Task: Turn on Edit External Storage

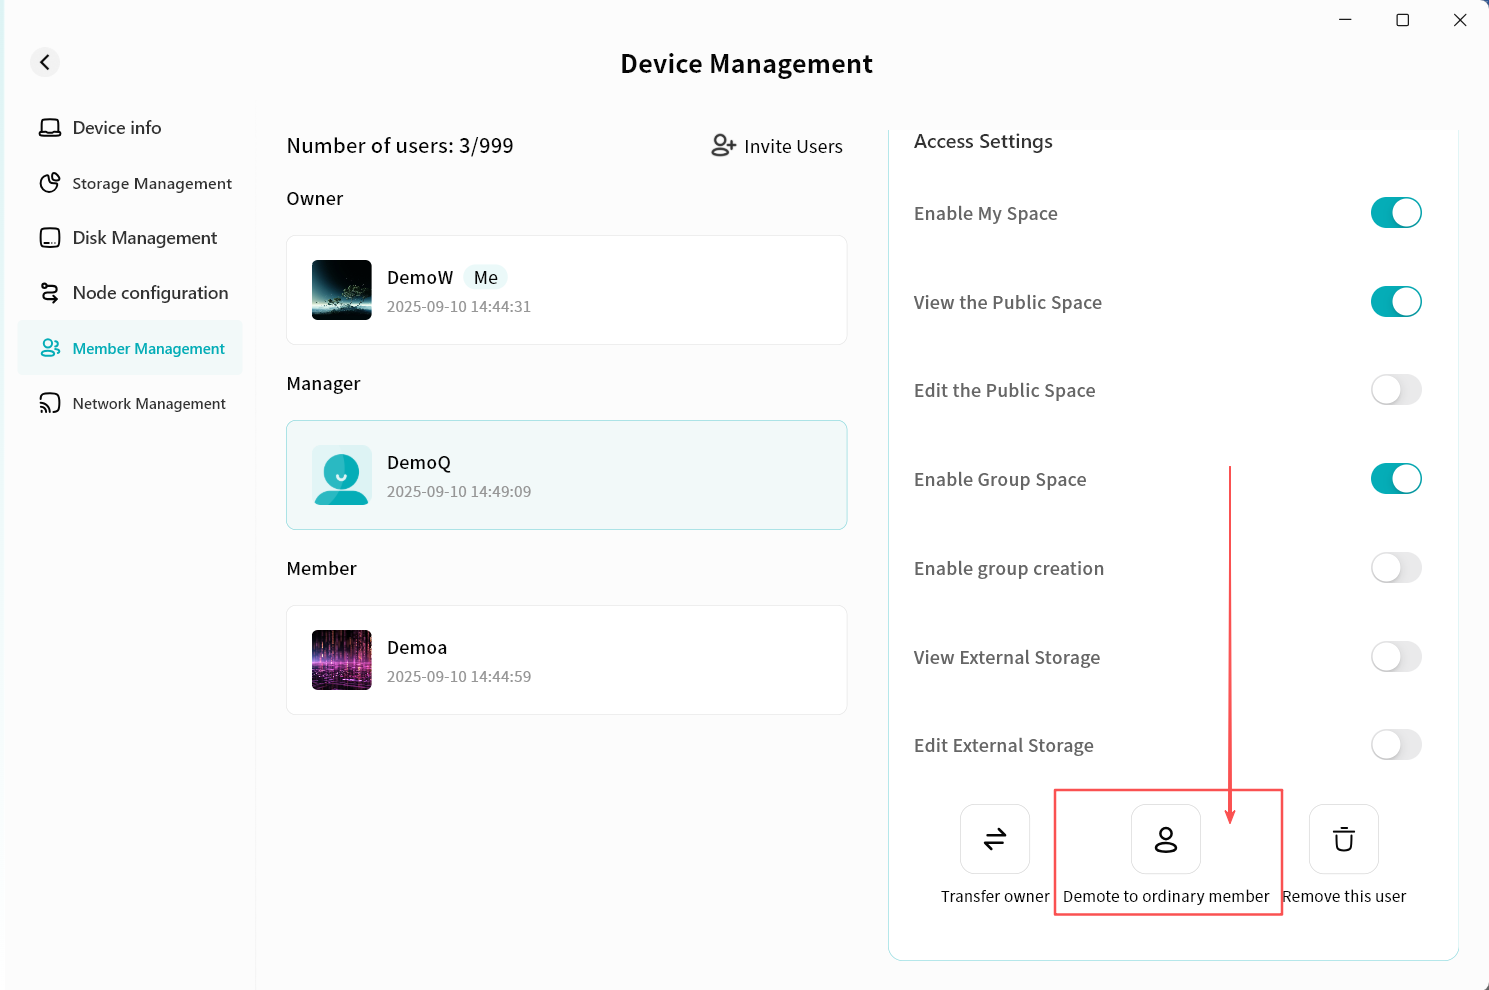Action: pyautogui.click(x=1395, y=745)
